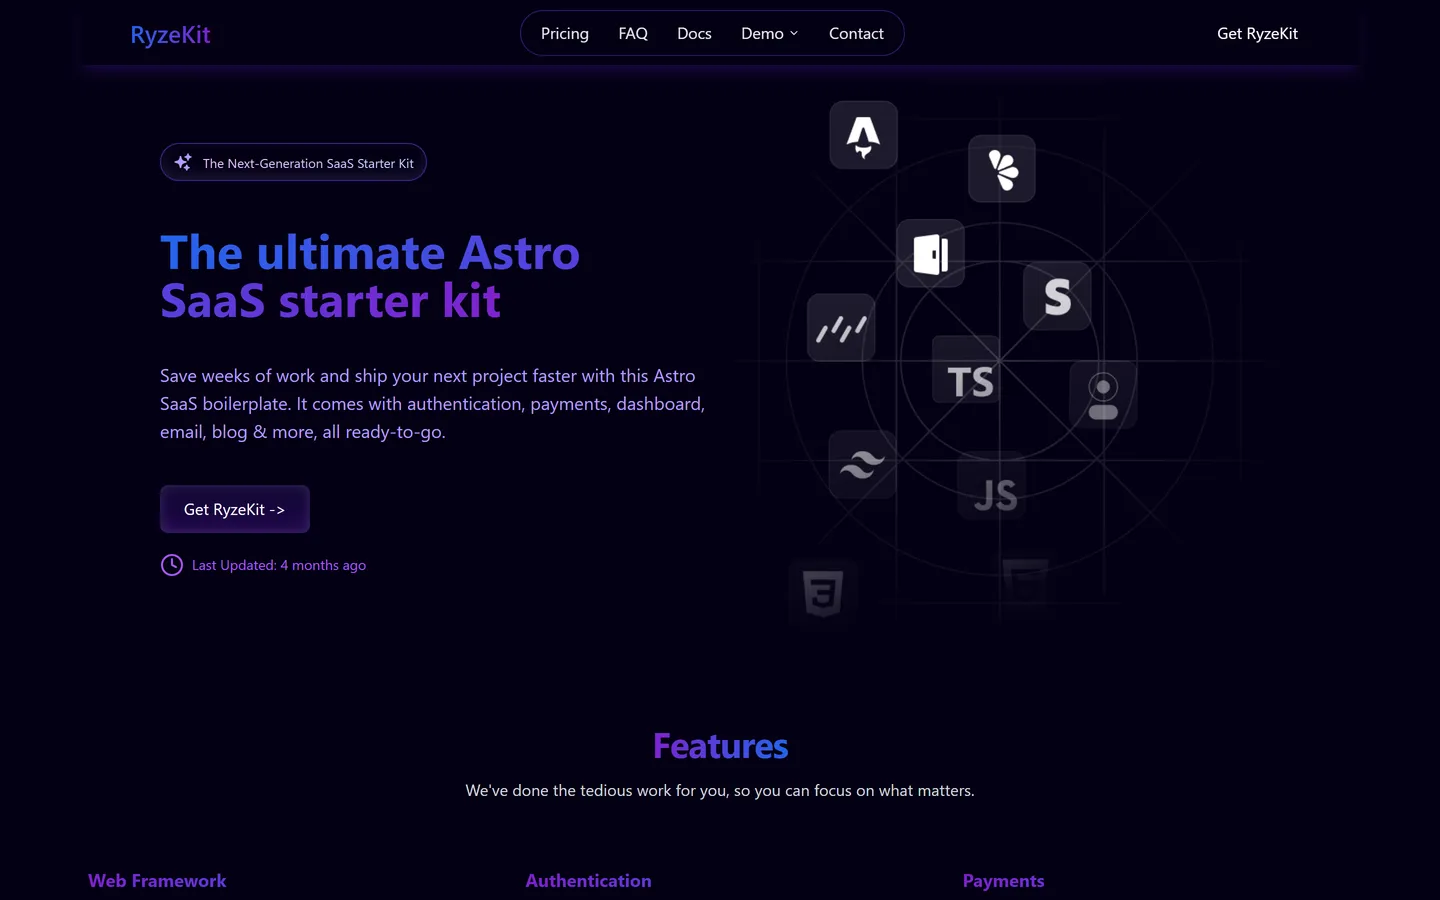Click the Web Framework feature title
Screen dimensions: 1440x900
point(157,881)
